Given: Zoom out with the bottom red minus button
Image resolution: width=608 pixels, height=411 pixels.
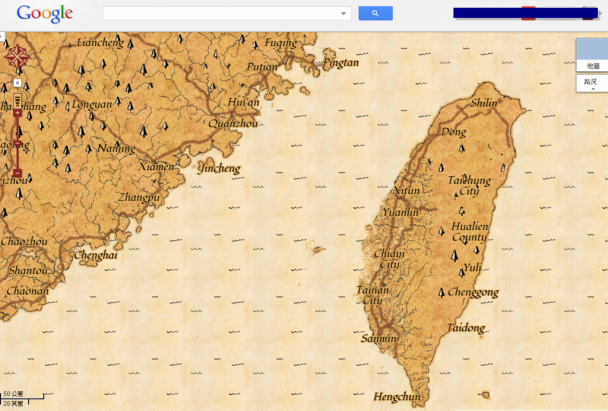Looking at the screenshot, I should pyautogui.click(x=17, y=173).
